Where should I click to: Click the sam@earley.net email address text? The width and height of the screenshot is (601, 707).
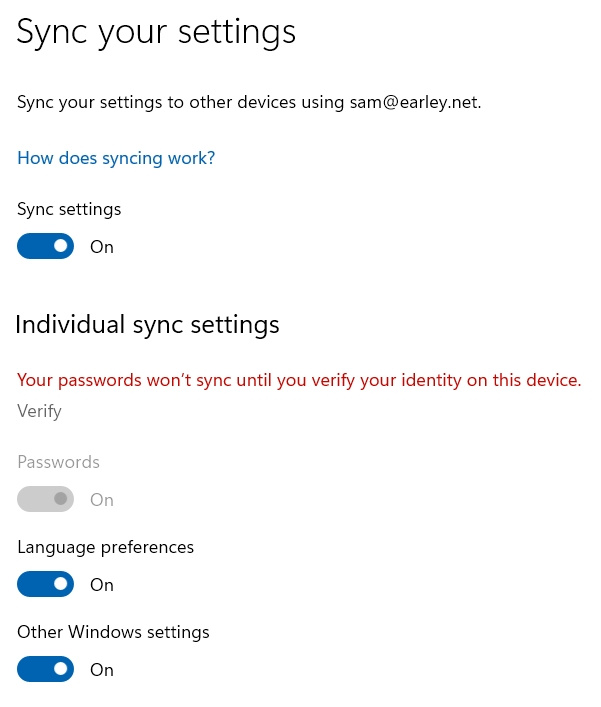tap(414, 102)
